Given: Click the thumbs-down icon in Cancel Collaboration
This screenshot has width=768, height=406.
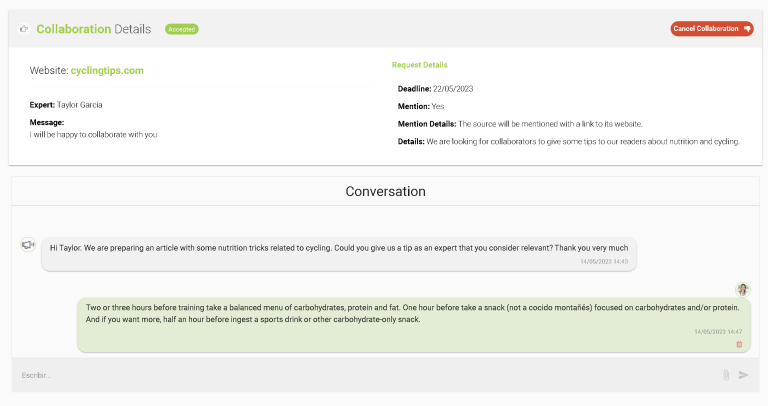Looking at the screenshot, I should pyautogui.click(x=748, y=29).
